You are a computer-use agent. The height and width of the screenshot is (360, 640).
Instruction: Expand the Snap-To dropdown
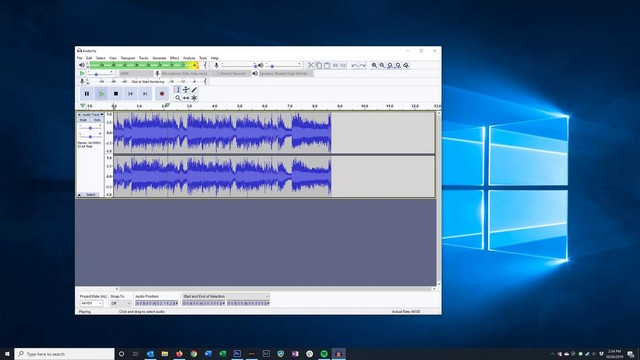[x=121, y=303]
